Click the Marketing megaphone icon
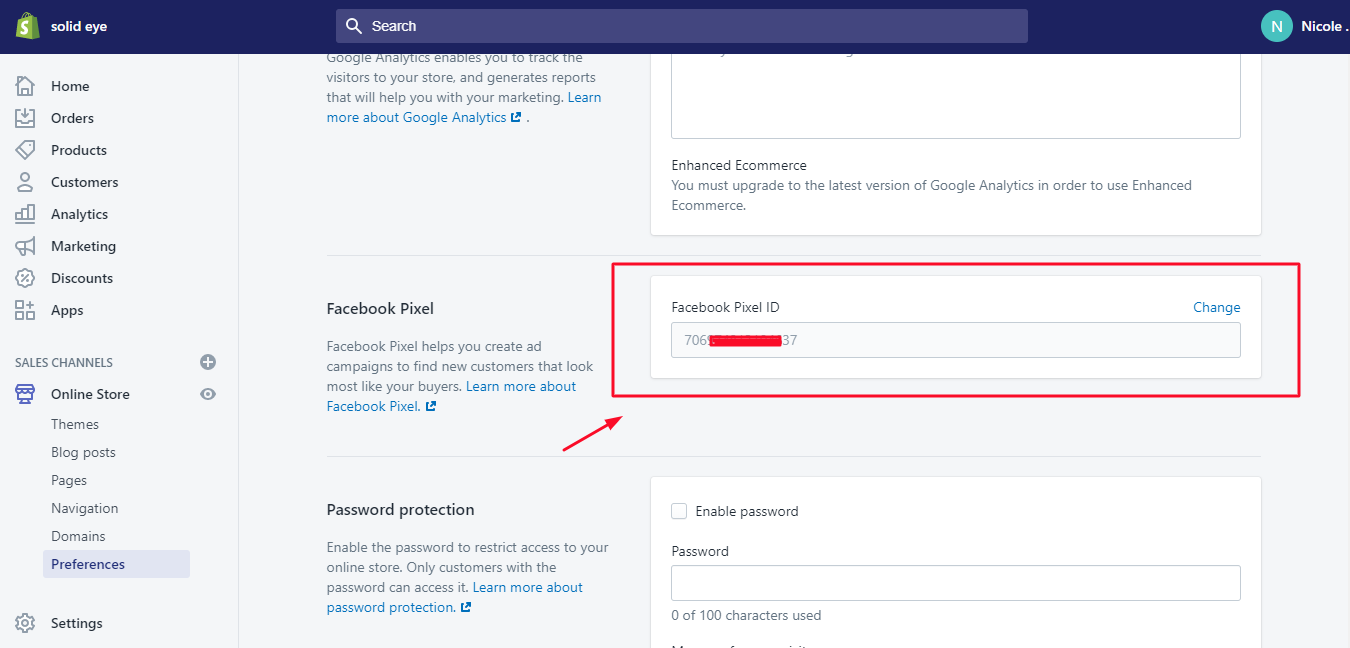The height and width of the screenshot is (648, 1350). (x=25, y=246)
